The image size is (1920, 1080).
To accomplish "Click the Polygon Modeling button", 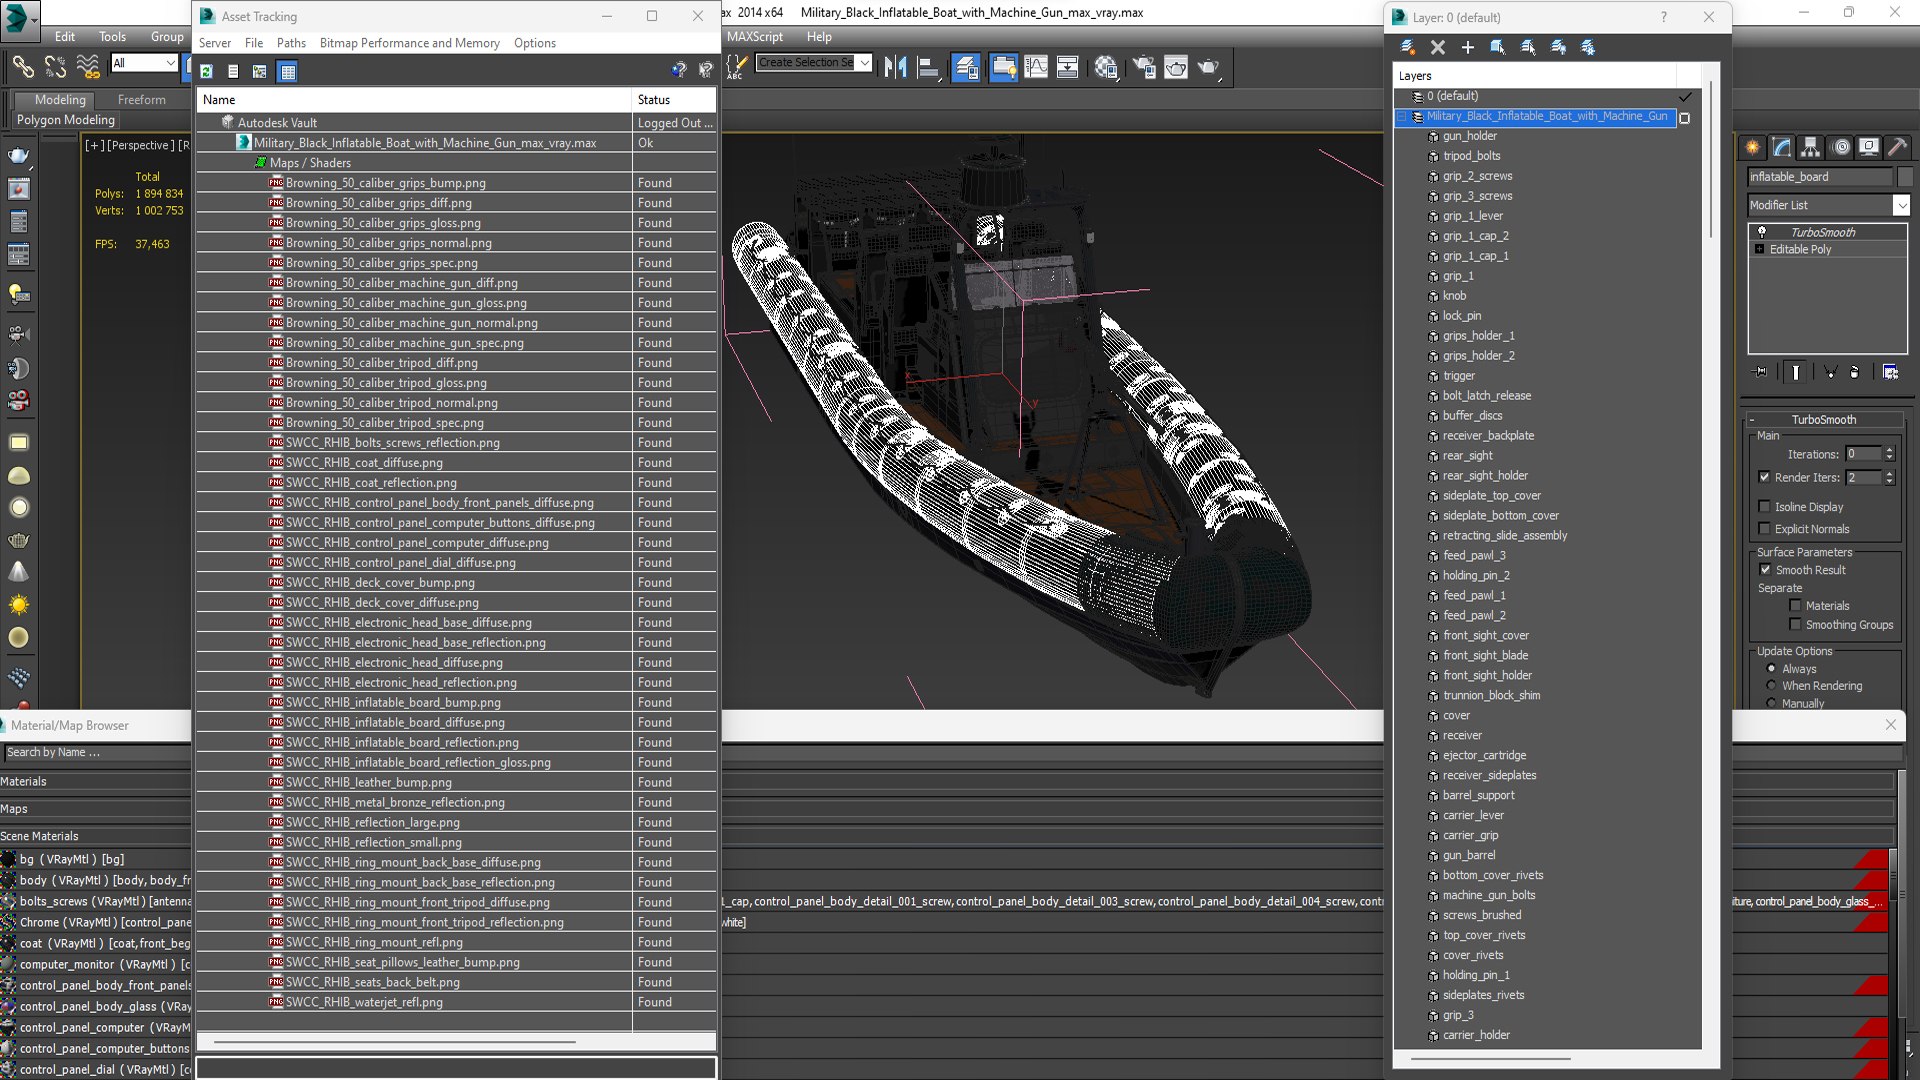I will (x=65, y=120).
